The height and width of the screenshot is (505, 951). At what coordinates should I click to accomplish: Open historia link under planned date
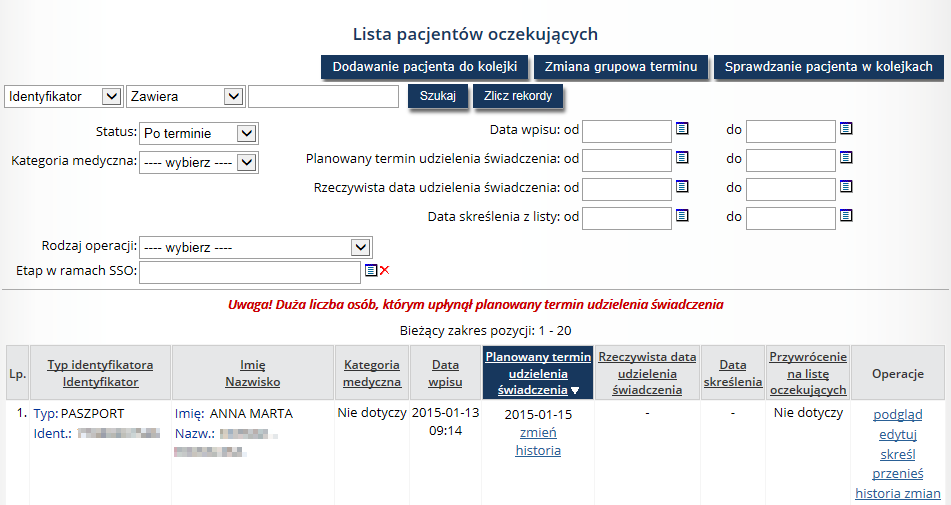click(x=538, y=450)
